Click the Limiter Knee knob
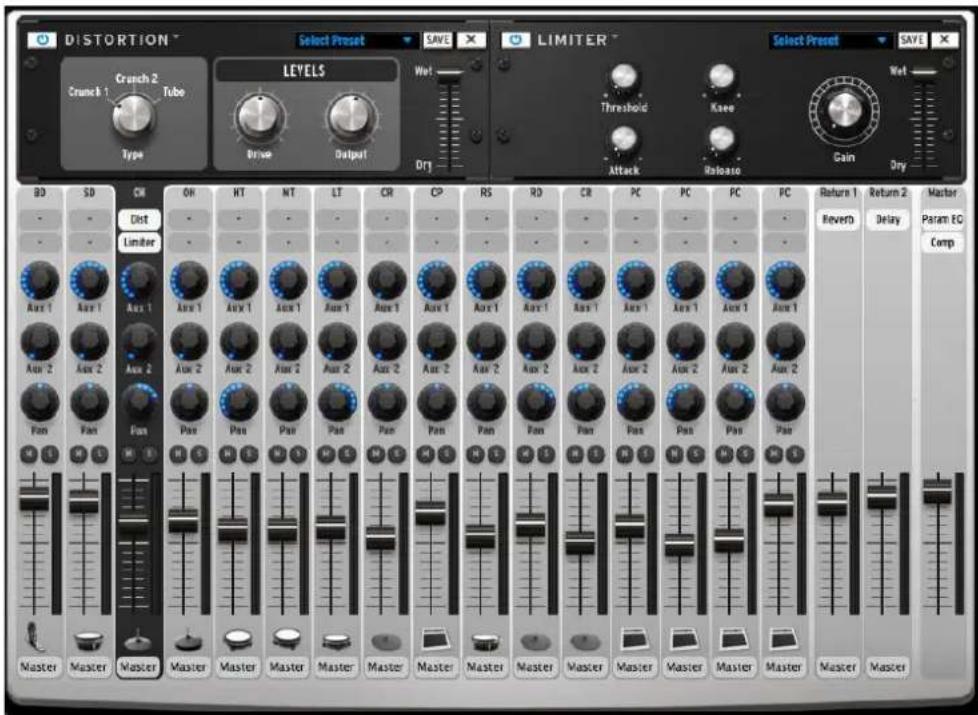 click(722, 77)
